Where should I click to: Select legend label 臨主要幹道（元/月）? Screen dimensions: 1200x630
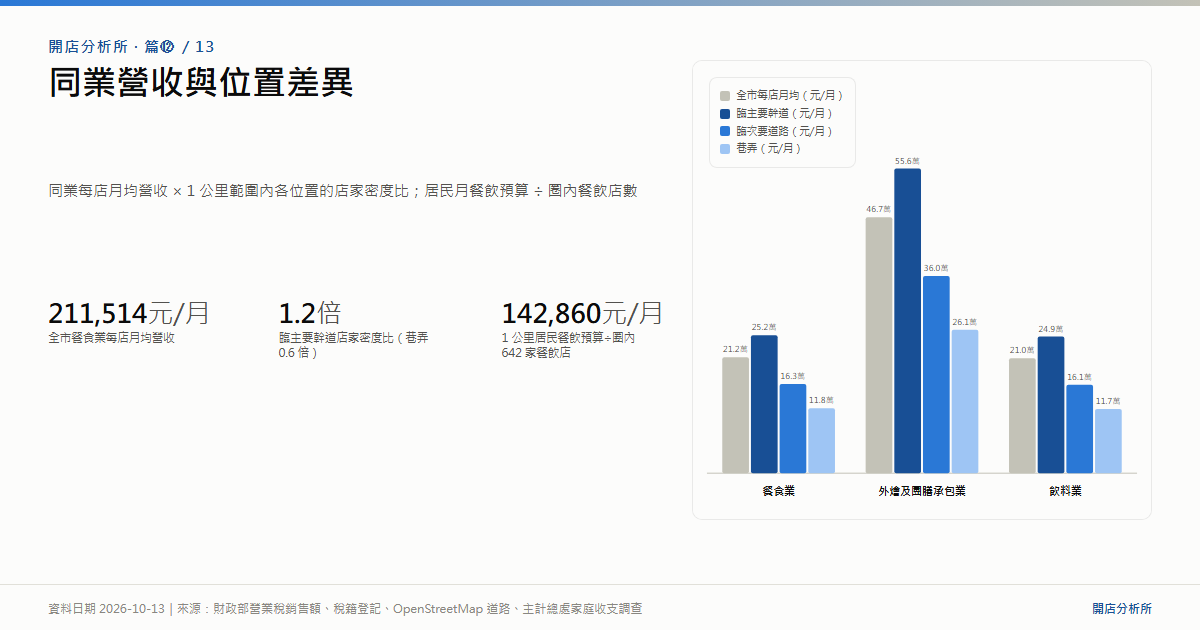(x=786, y=114)
